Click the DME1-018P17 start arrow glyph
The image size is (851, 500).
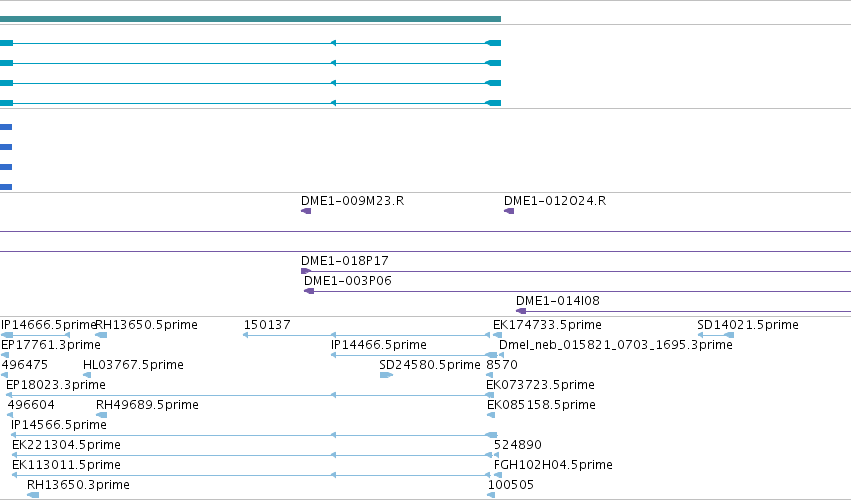click(x=306, y=271)
